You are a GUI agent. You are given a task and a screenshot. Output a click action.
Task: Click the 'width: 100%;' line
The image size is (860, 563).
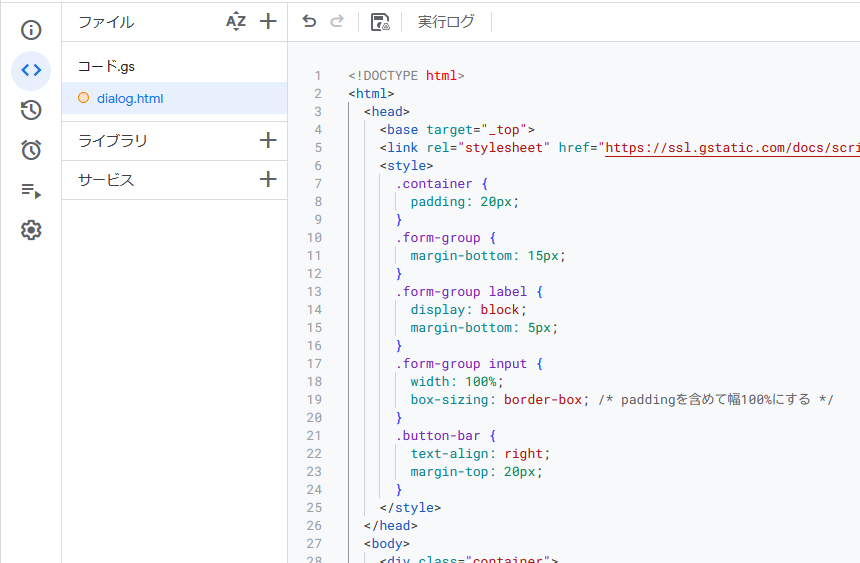tap(457, 381)
